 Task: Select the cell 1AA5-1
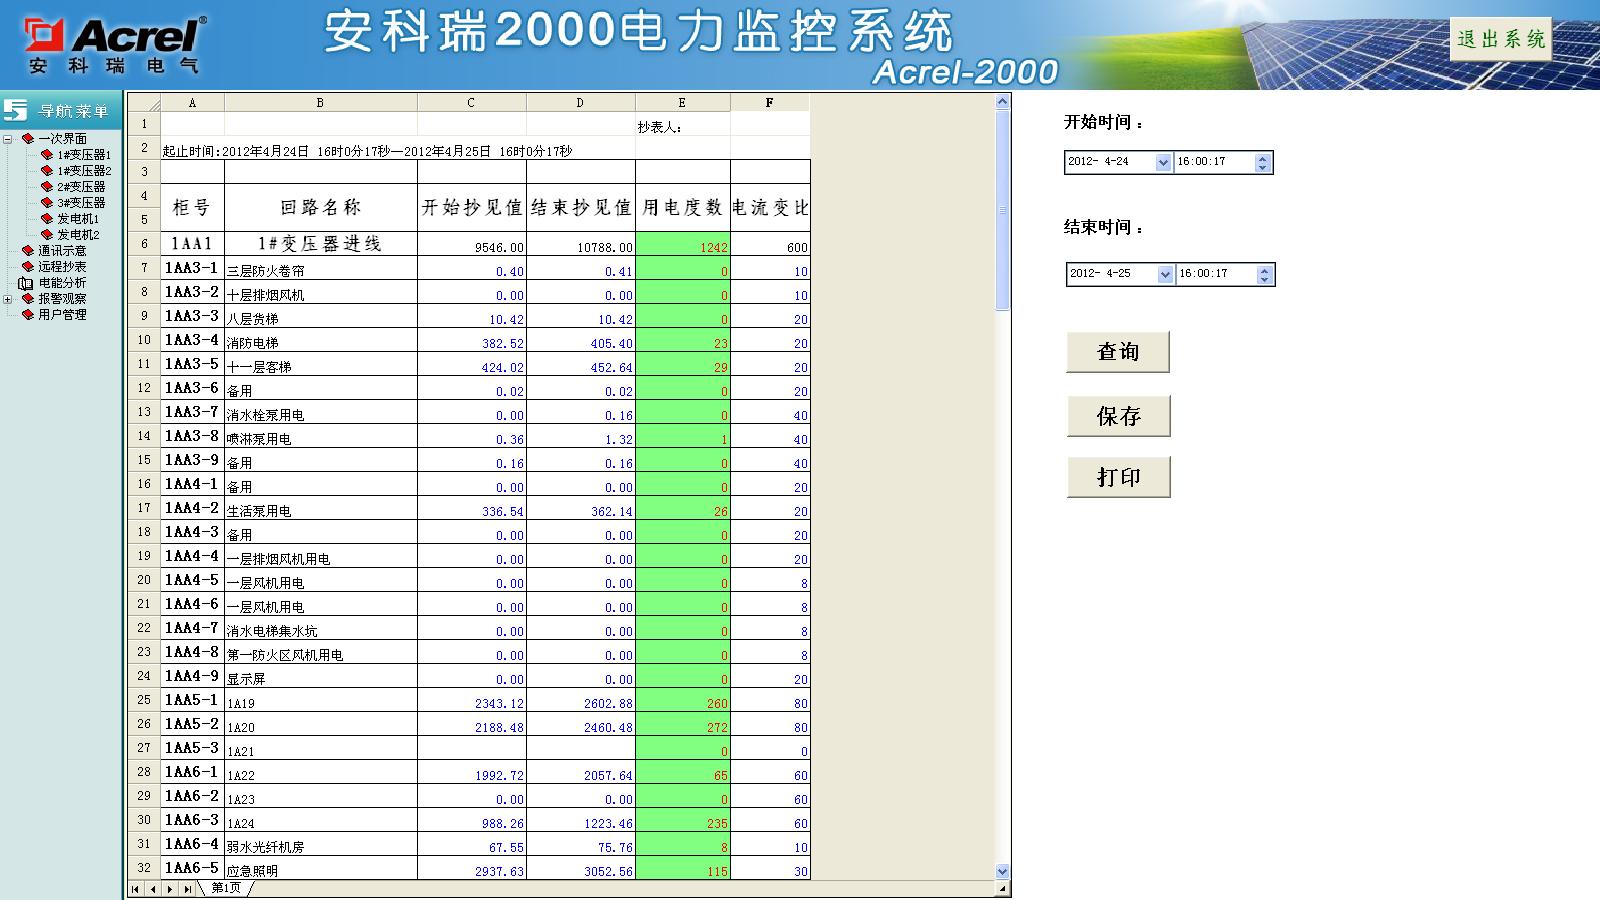pos(192,700)
